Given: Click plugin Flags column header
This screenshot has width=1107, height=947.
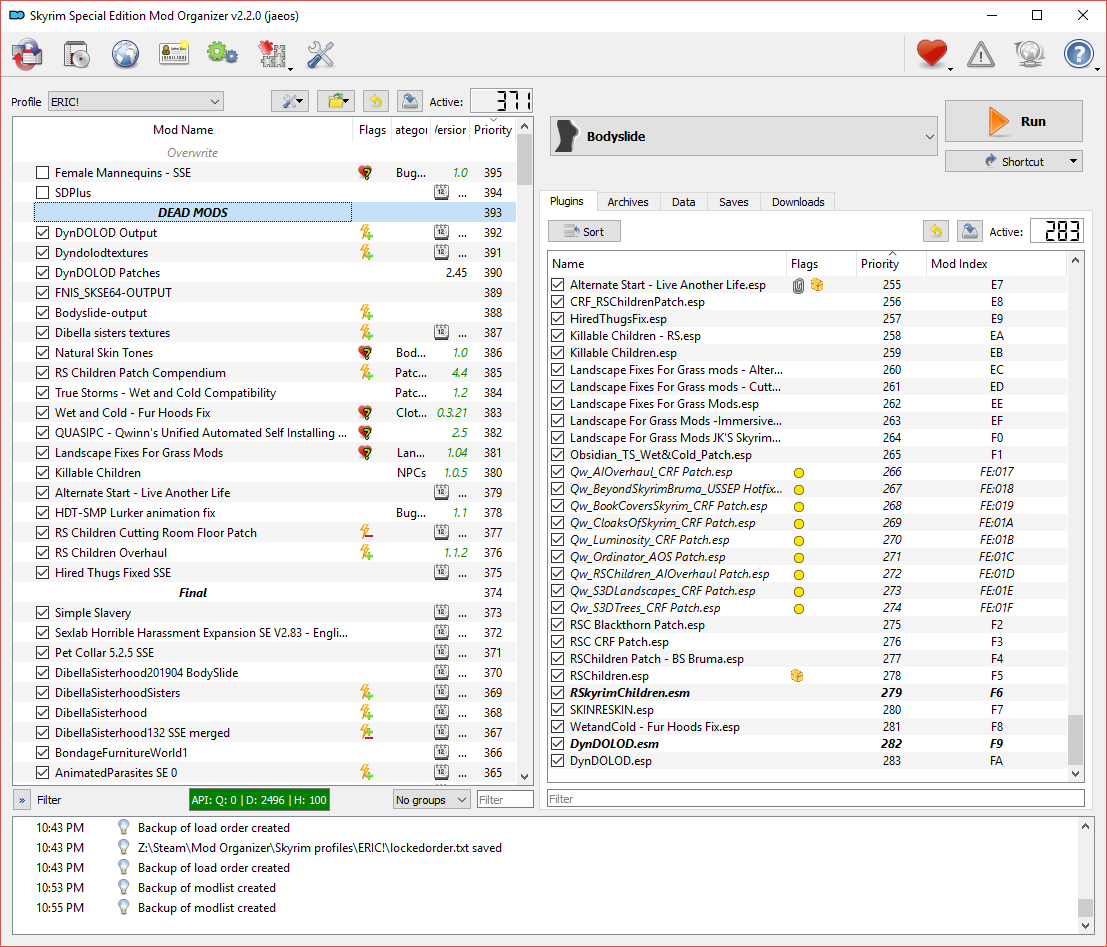Looking at the screenshot, I should tap(821, 263).
